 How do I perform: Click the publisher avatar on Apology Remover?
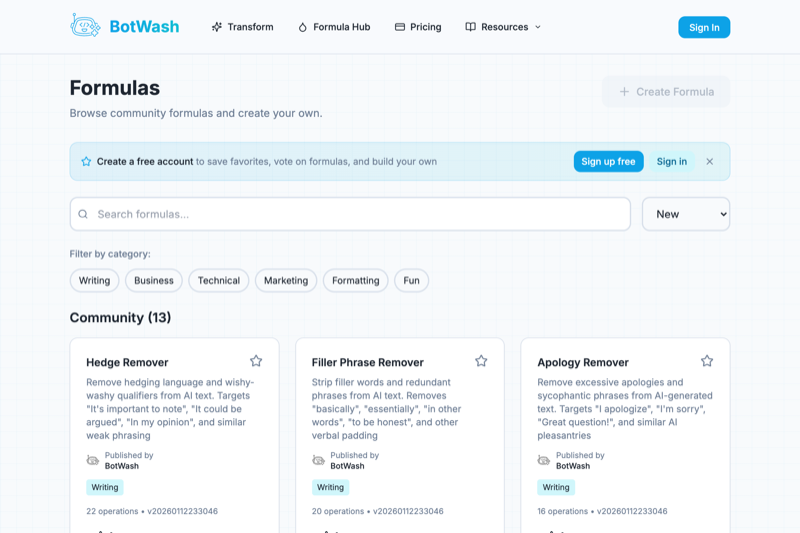click(544, 460)
